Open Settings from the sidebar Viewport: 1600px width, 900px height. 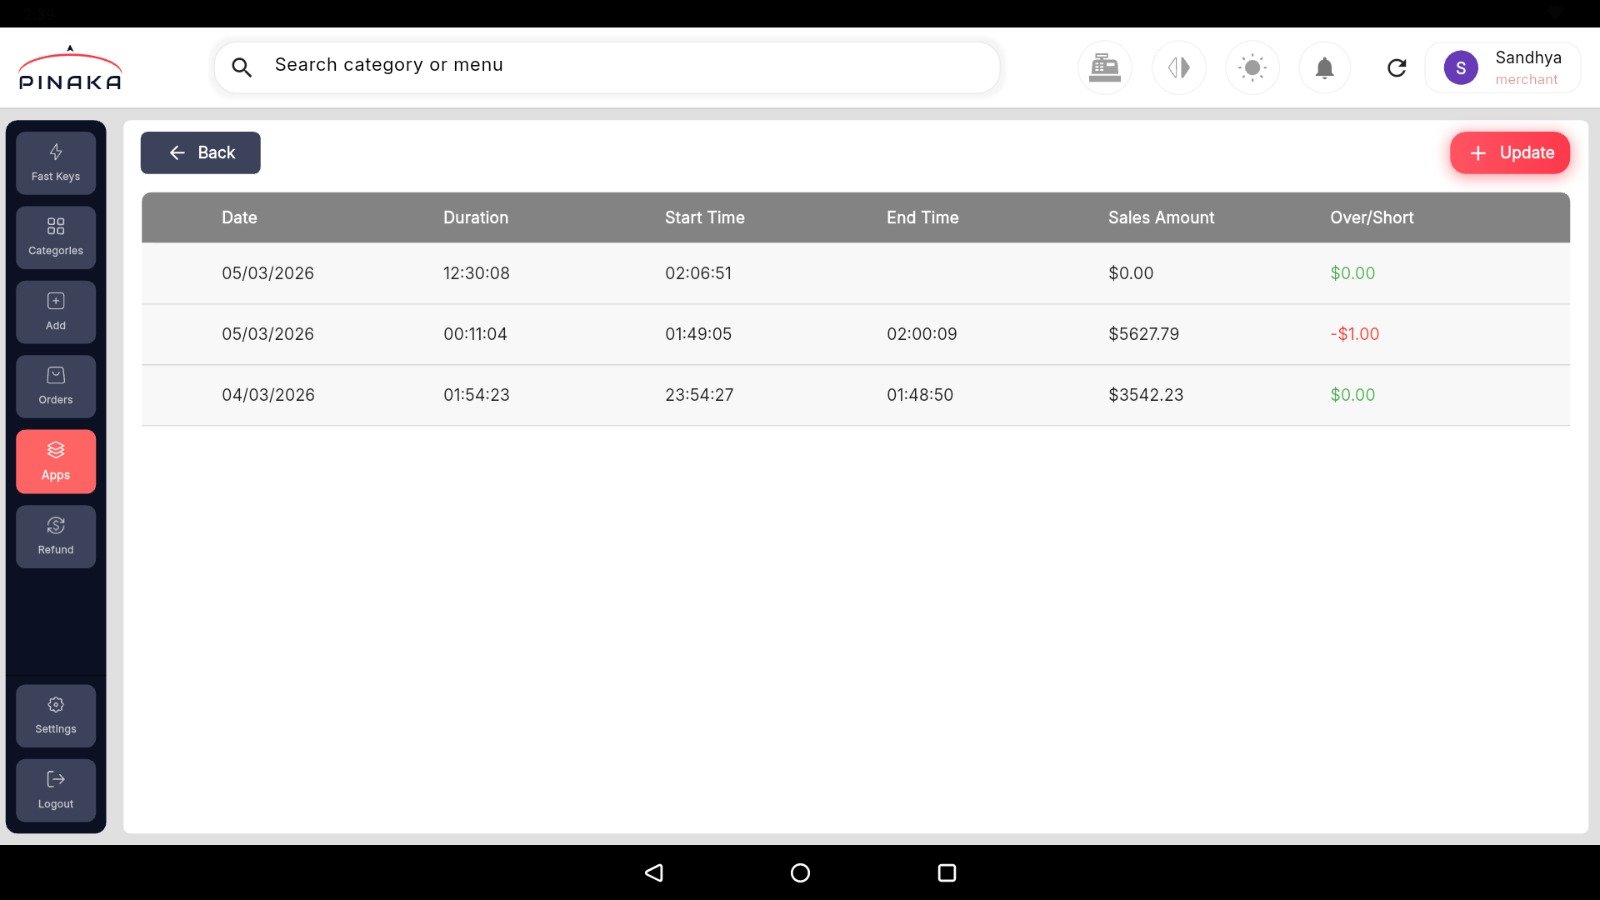[56, 715]
